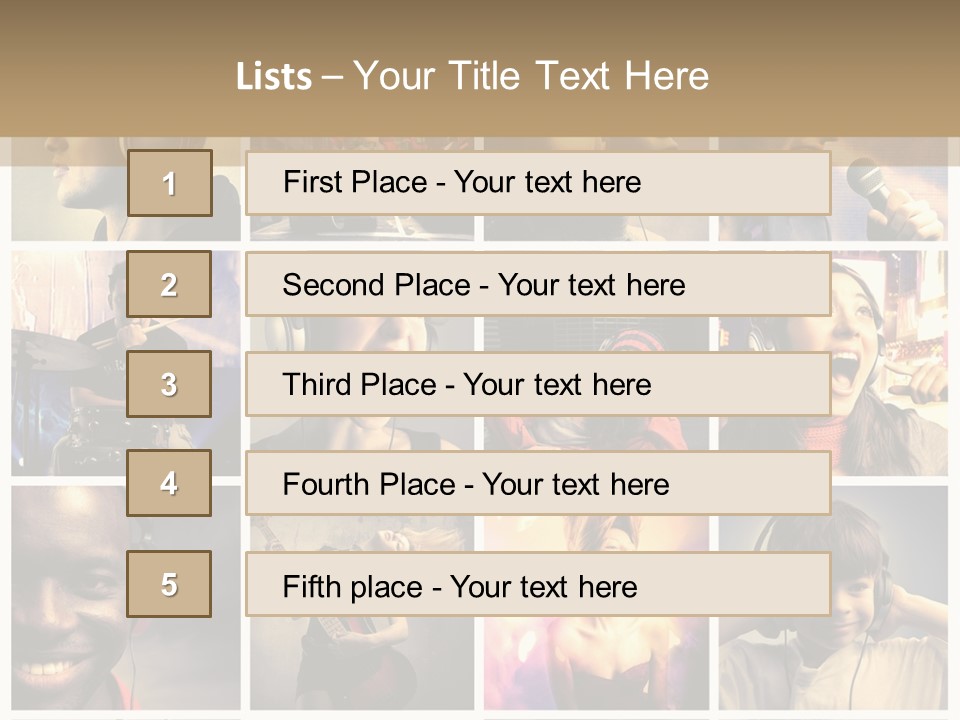Select the number 1 box
The width and height of the screenshot is (960, 720).
(x=169, y=183)
